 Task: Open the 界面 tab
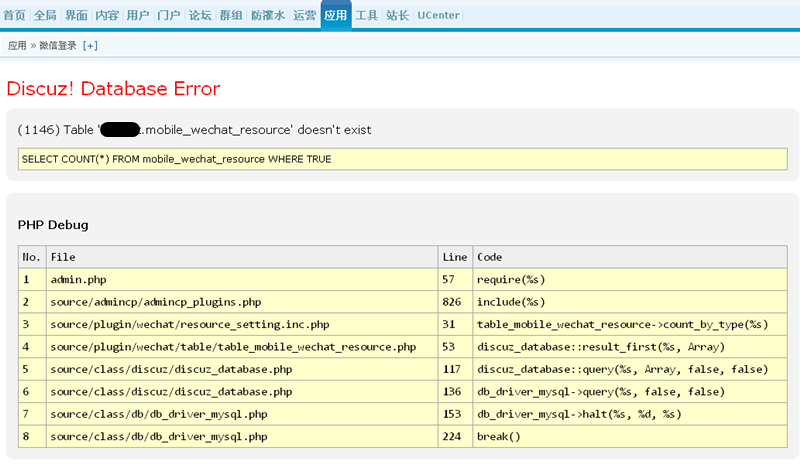click(76, 15)
